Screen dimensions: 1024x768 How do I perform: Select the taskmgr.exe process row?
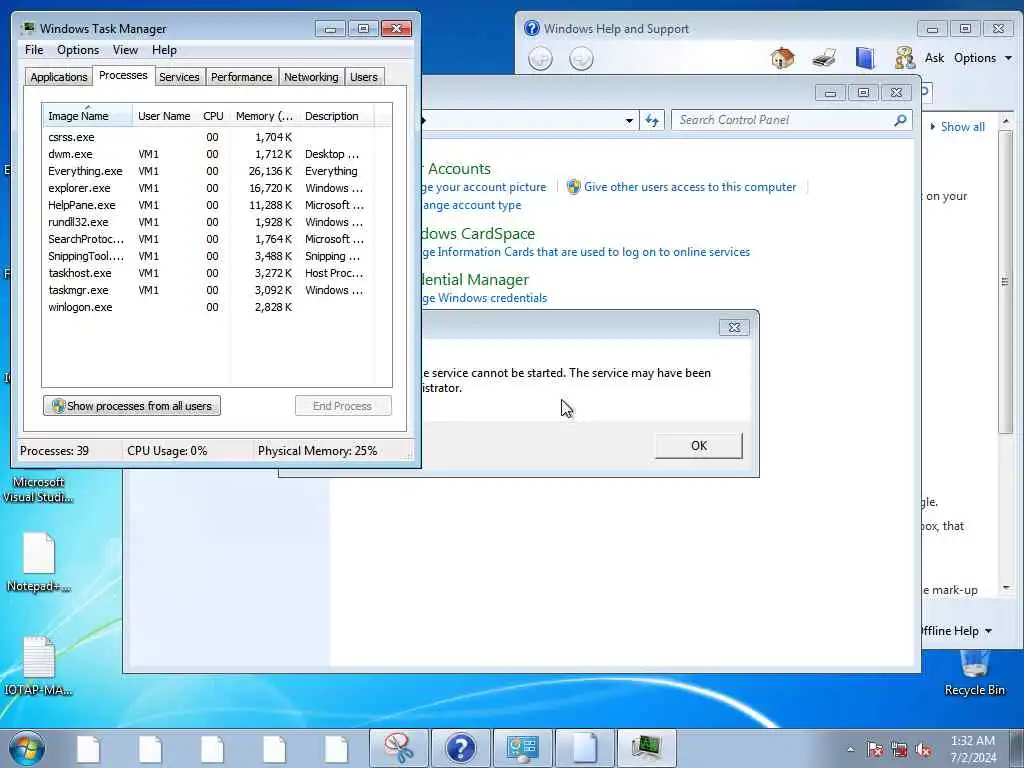[208, 290]
